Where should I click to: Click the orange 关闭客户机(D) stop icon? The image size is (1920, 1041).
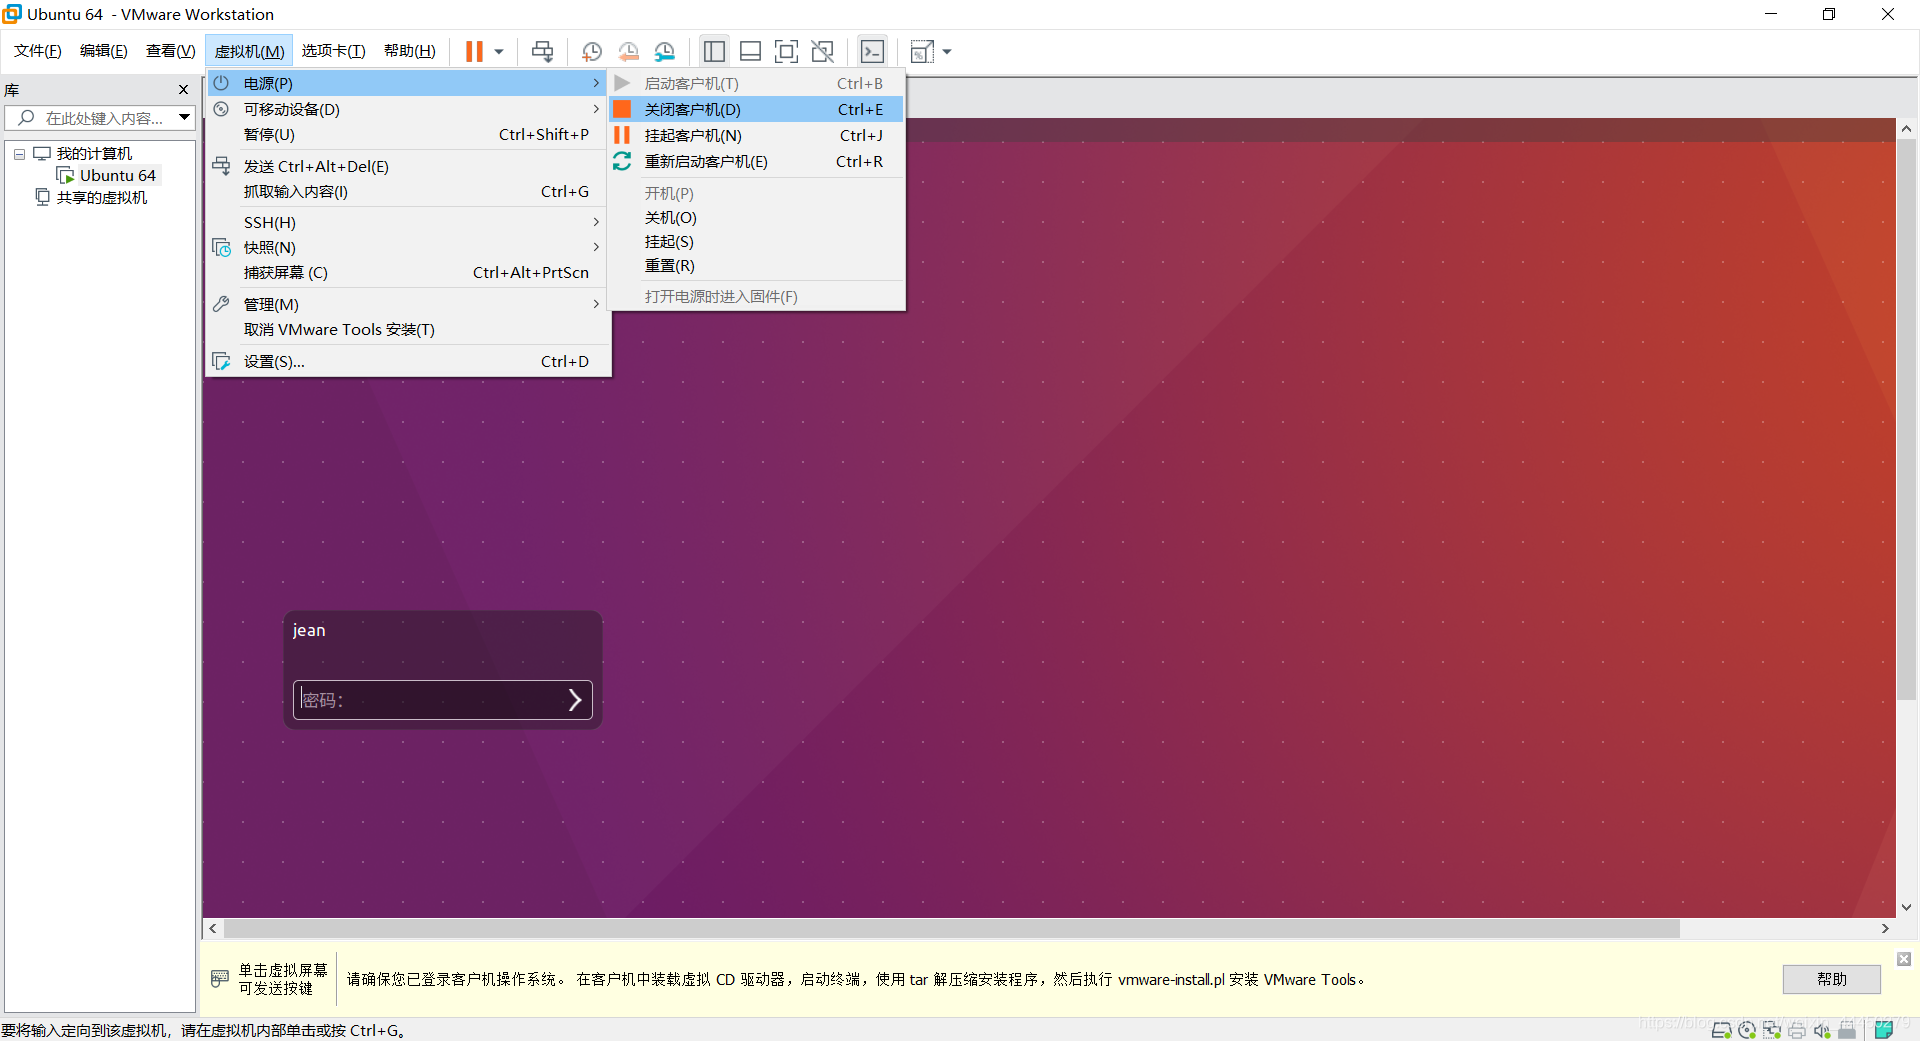tap(622, 109)
